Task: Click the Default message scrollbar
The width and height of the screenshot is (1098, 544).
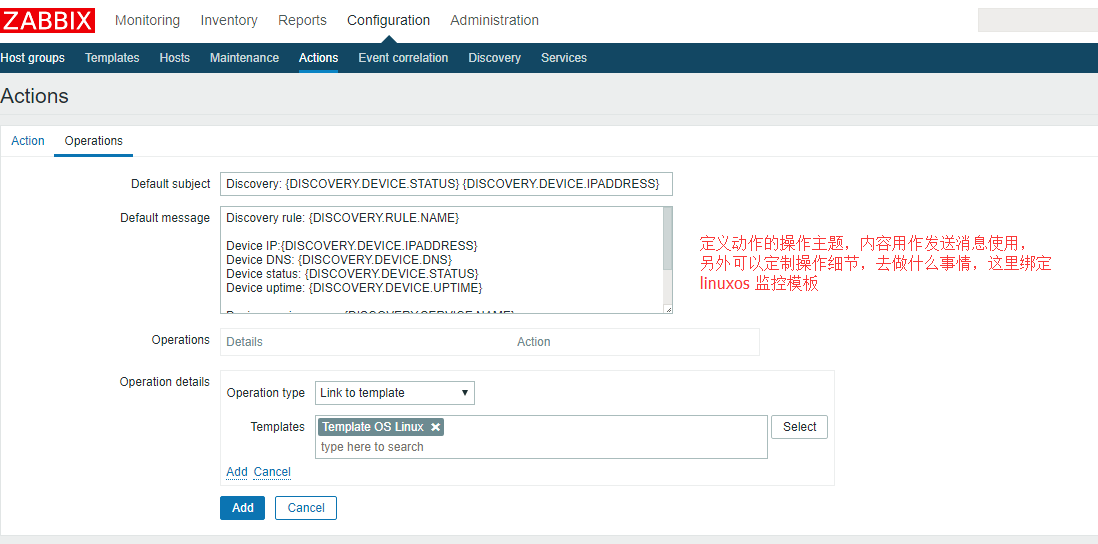Action: pos(668,240)
